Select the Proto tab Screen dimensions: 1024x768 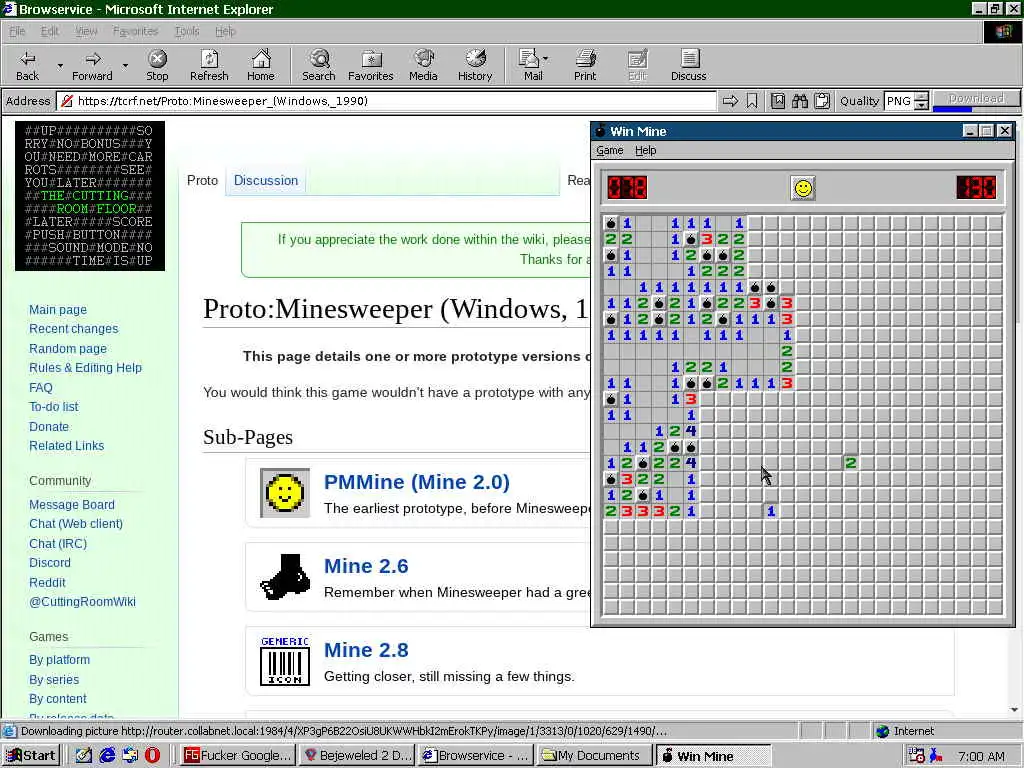pyautogui.click(x=202, y=180)
